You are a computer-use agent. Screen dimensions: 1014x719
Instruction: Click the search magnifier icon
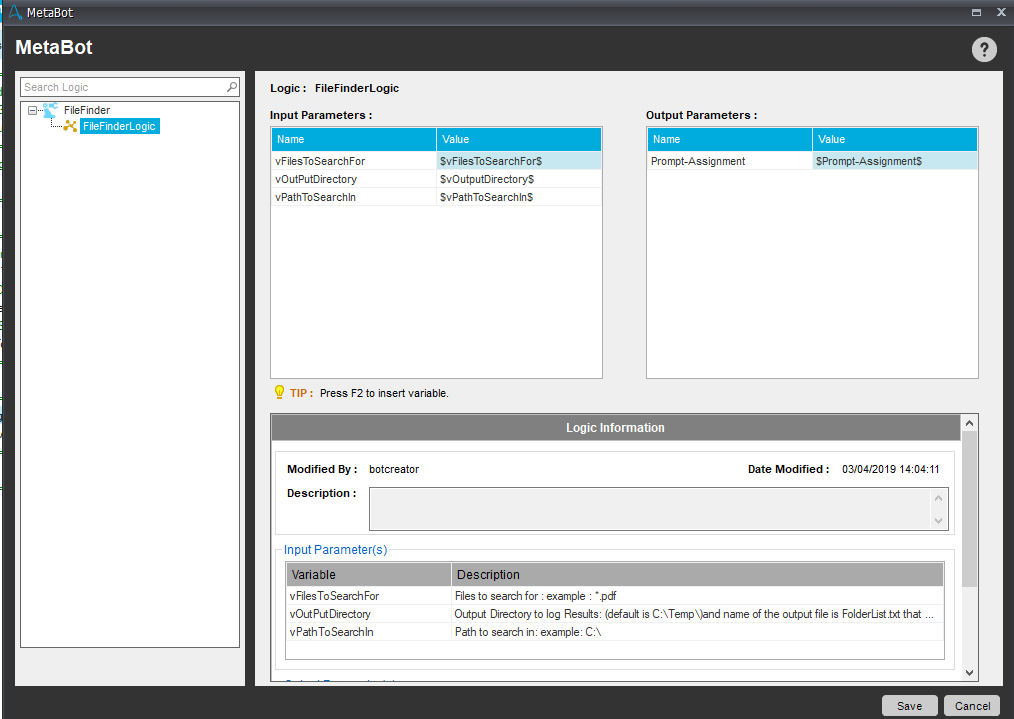pos(232,87)
